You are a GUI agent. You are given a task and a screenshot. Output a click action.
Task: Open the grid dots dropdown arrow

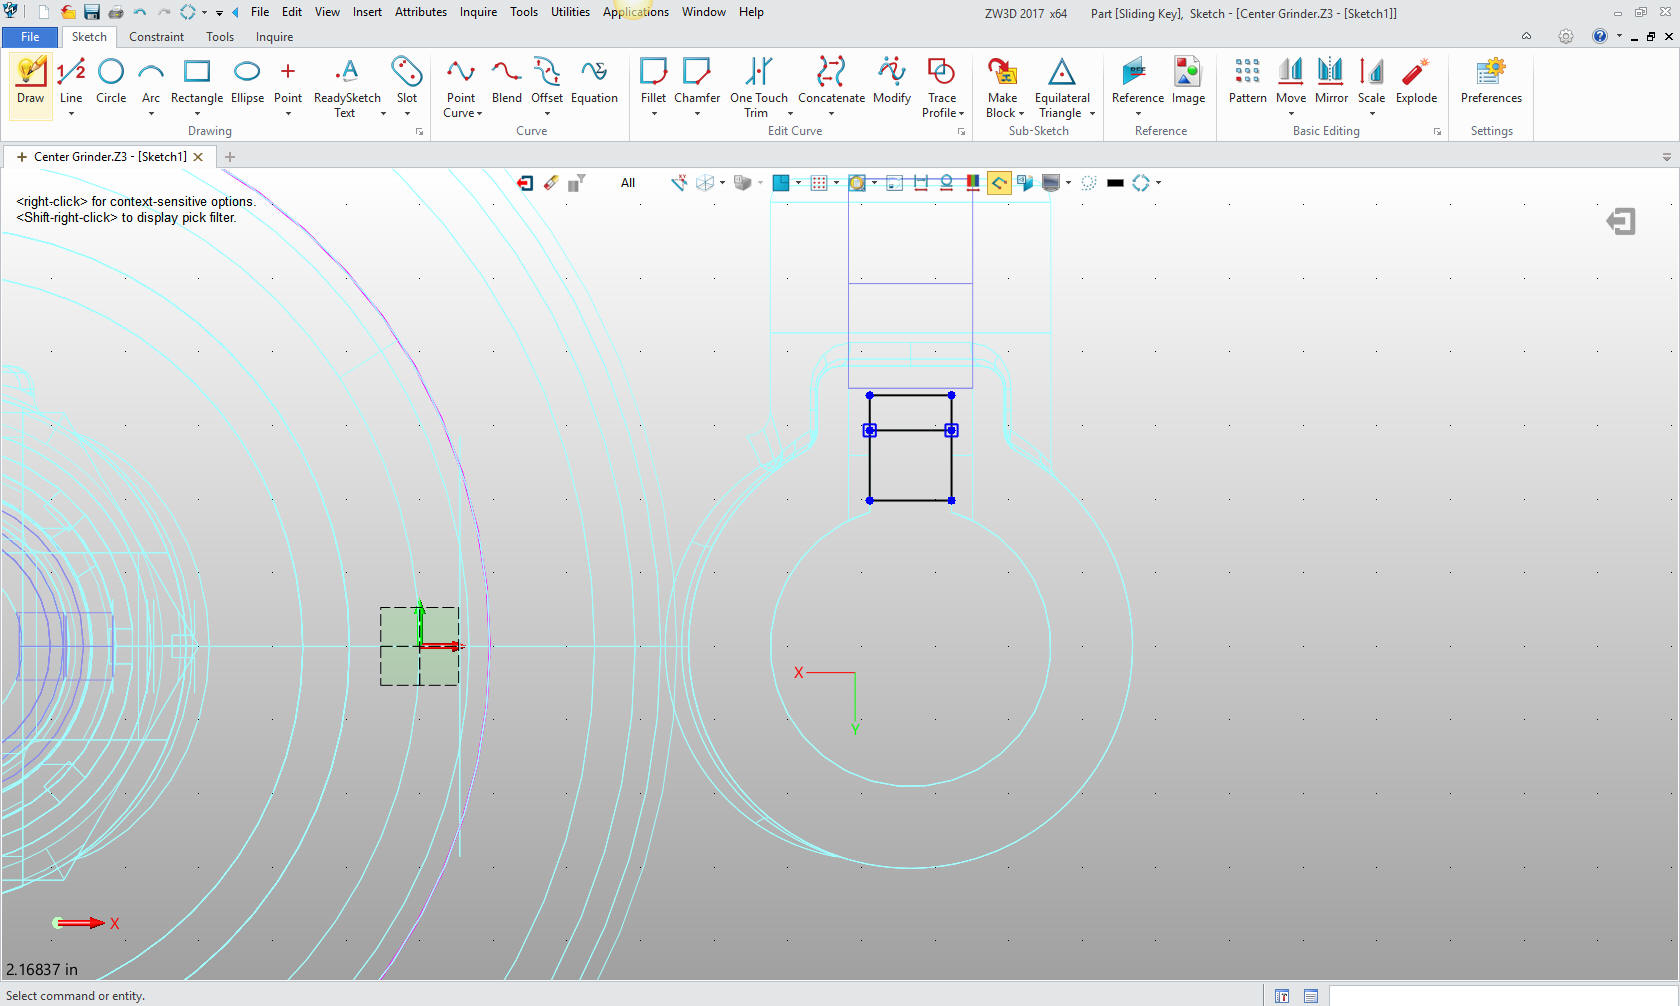pyautogui.click(x=836, y=183)
